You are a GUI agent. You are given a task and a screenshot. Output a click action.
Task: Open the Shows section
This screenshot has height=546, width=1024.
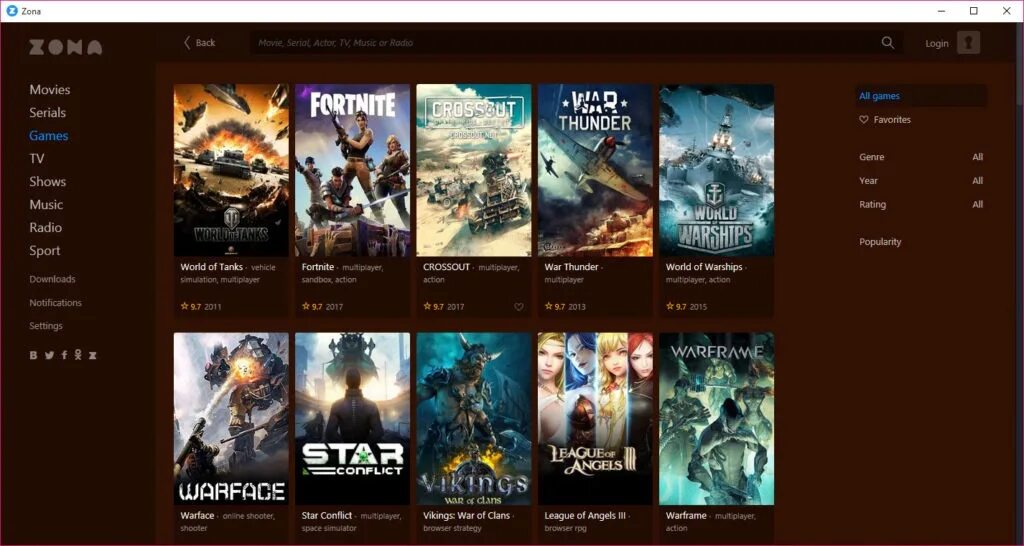coord(47,182)
